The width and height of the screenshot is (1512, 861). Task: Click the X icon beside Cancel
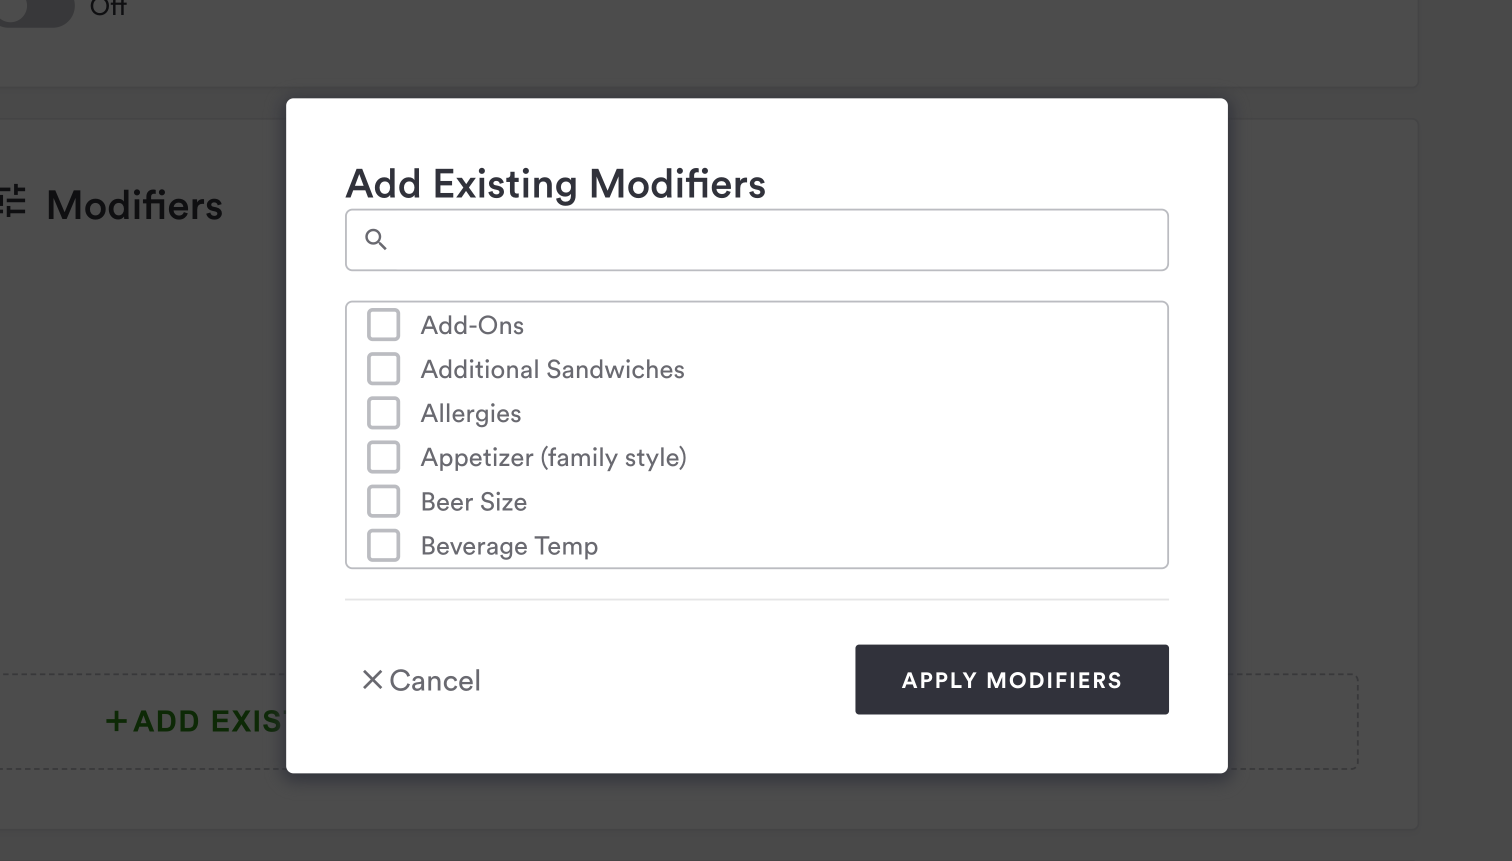[x=372, y=680]
